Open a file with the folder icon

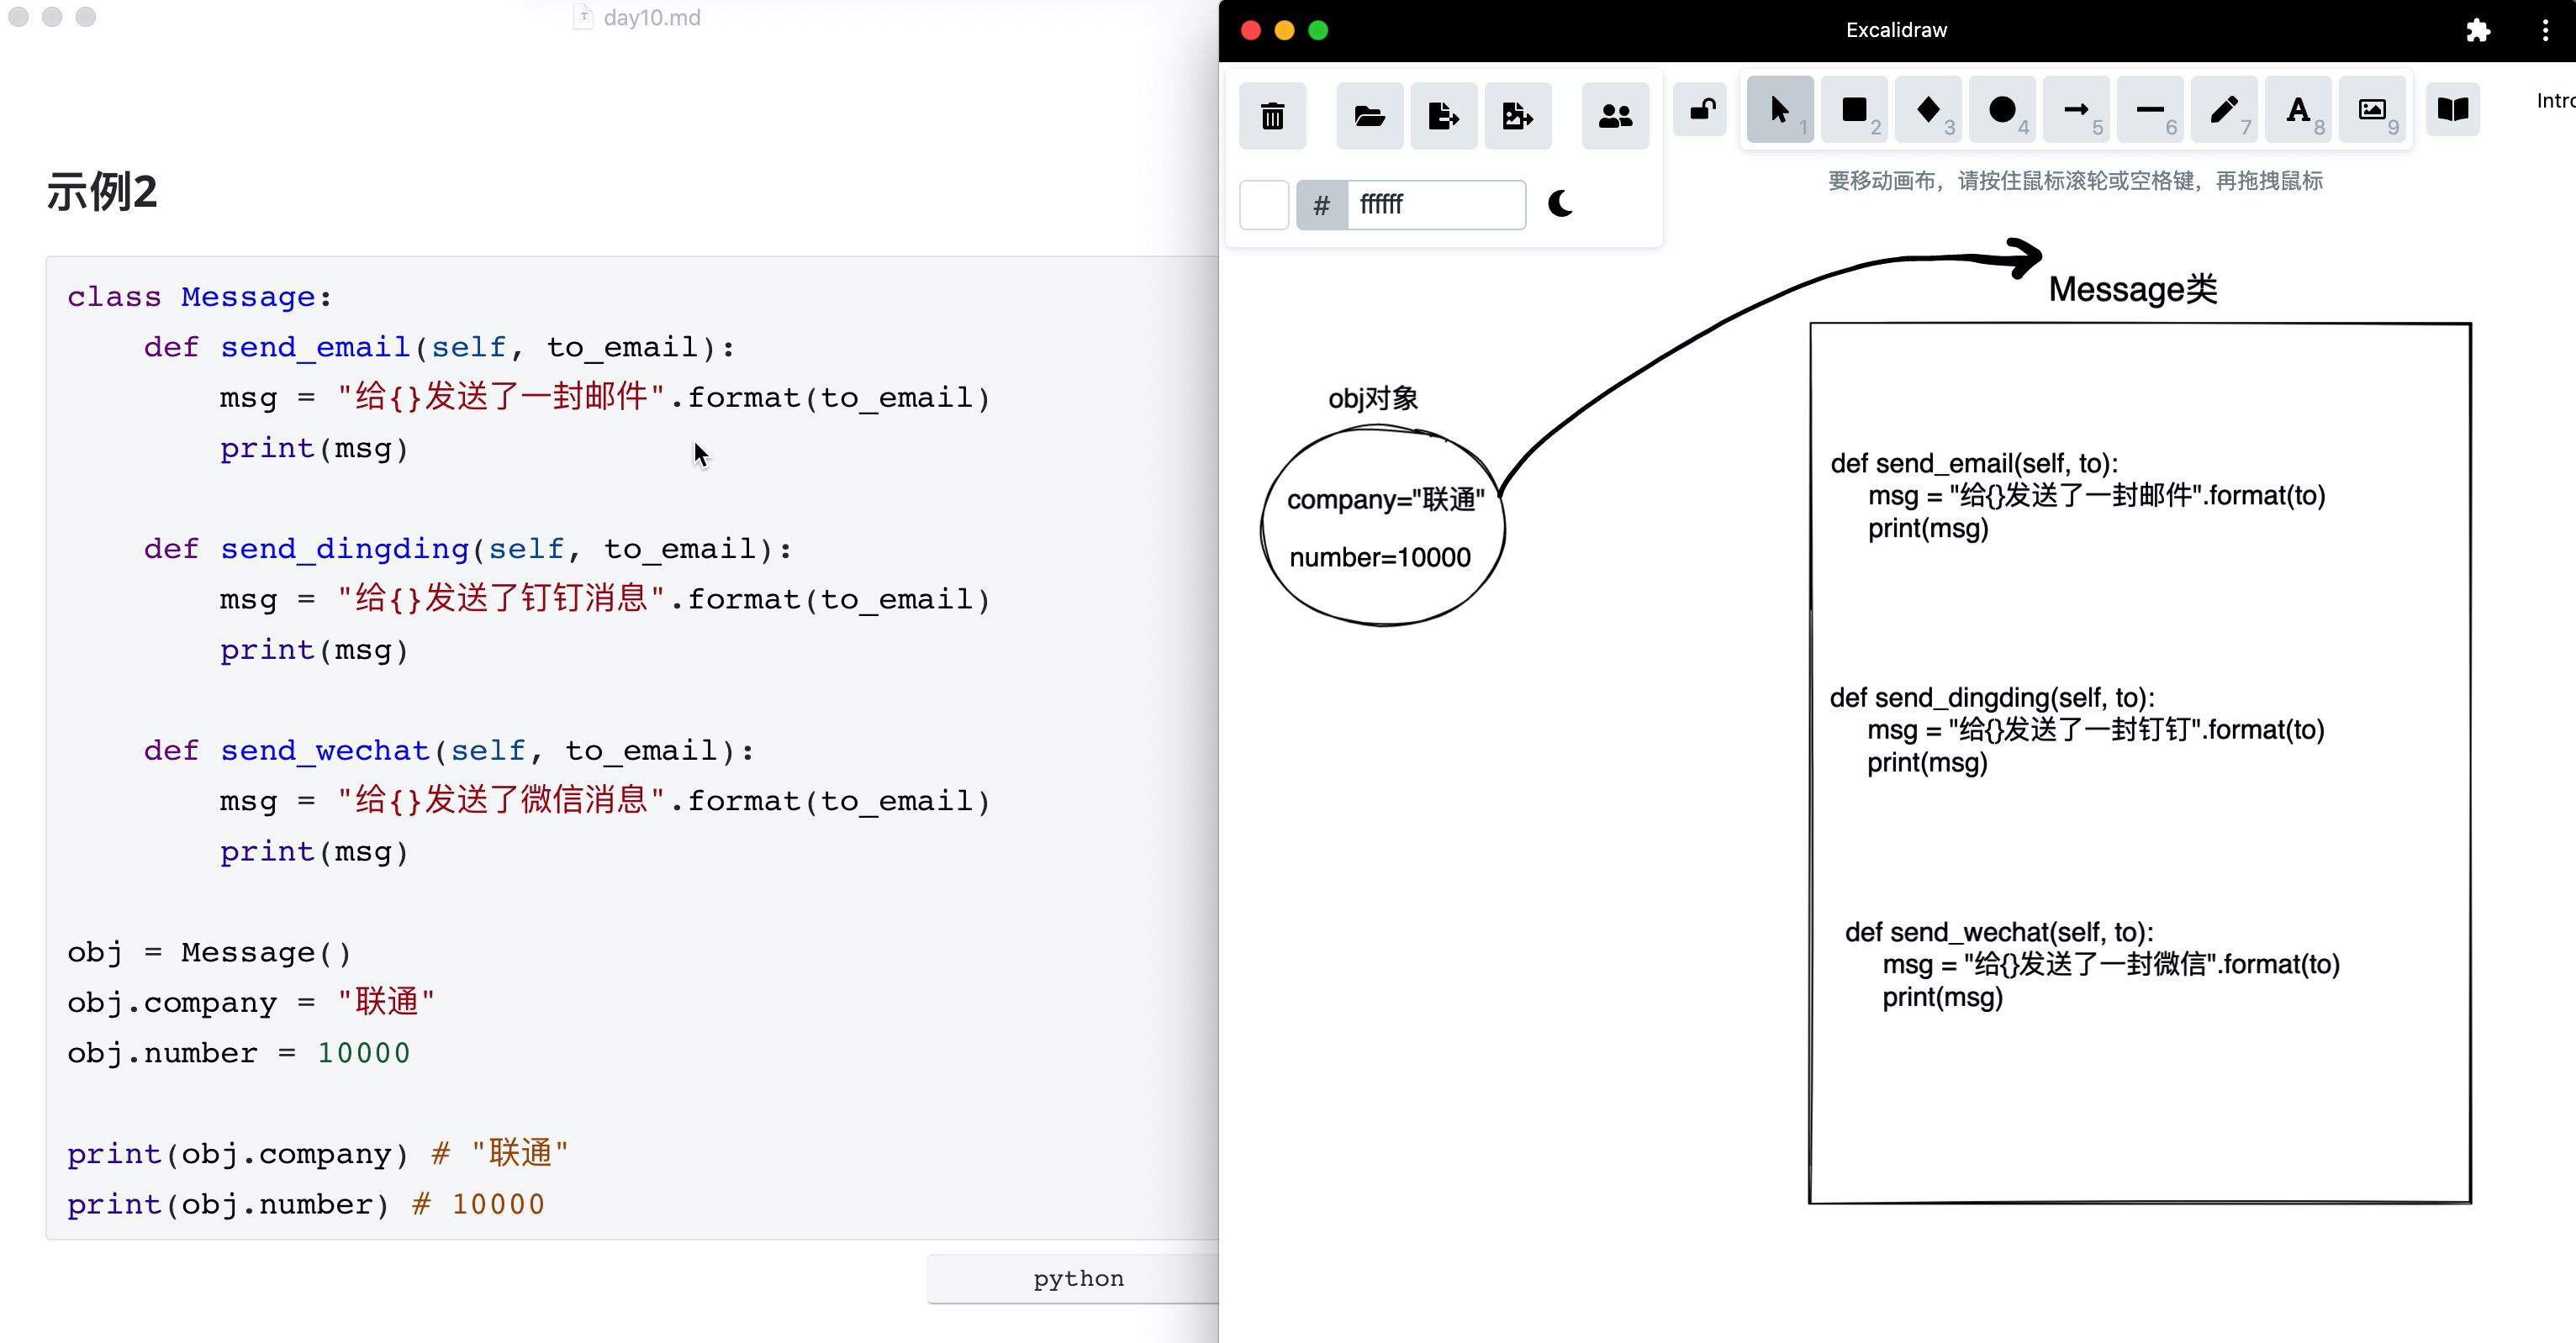coord(1369,116)
